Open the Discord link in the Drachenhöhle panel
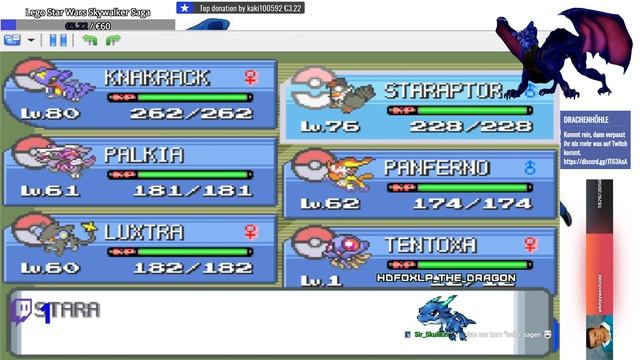Screen dimensions: 640x360 (x=595, y=162)
